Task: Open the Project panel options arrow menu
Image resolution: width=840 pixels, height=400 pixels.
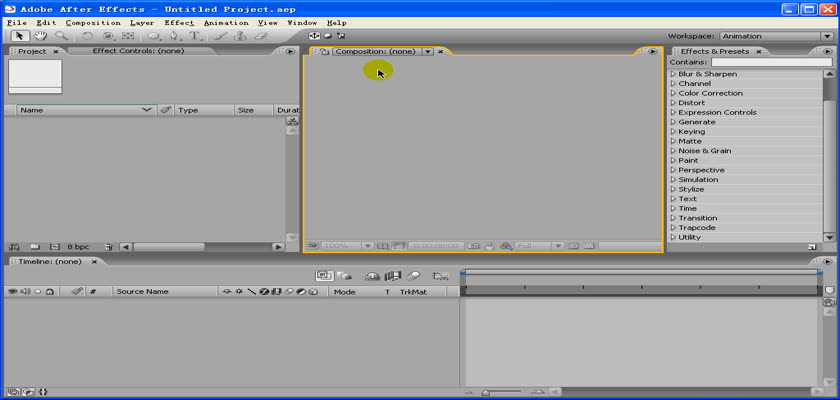Action: click(x=290, y=51)
